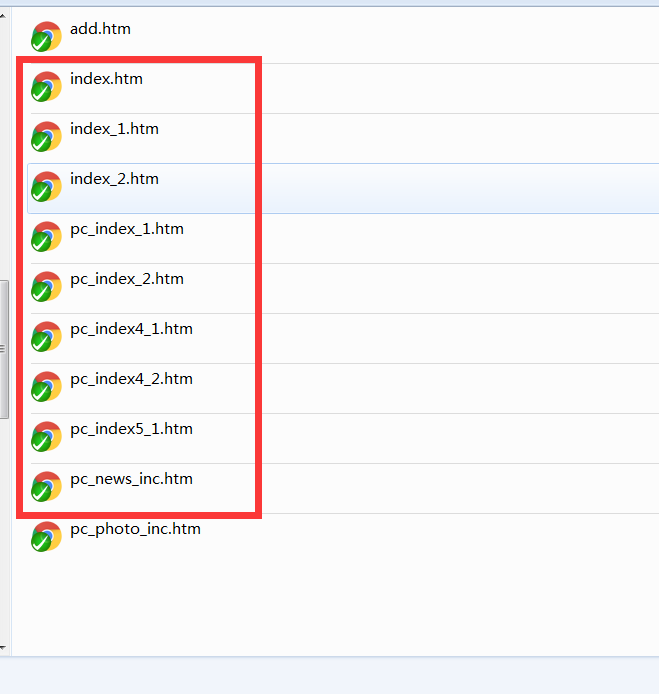Select the icon of pc_index_2.htm
Image resolution: width=659 pixels, height=694 pixels.
point(46,287)
